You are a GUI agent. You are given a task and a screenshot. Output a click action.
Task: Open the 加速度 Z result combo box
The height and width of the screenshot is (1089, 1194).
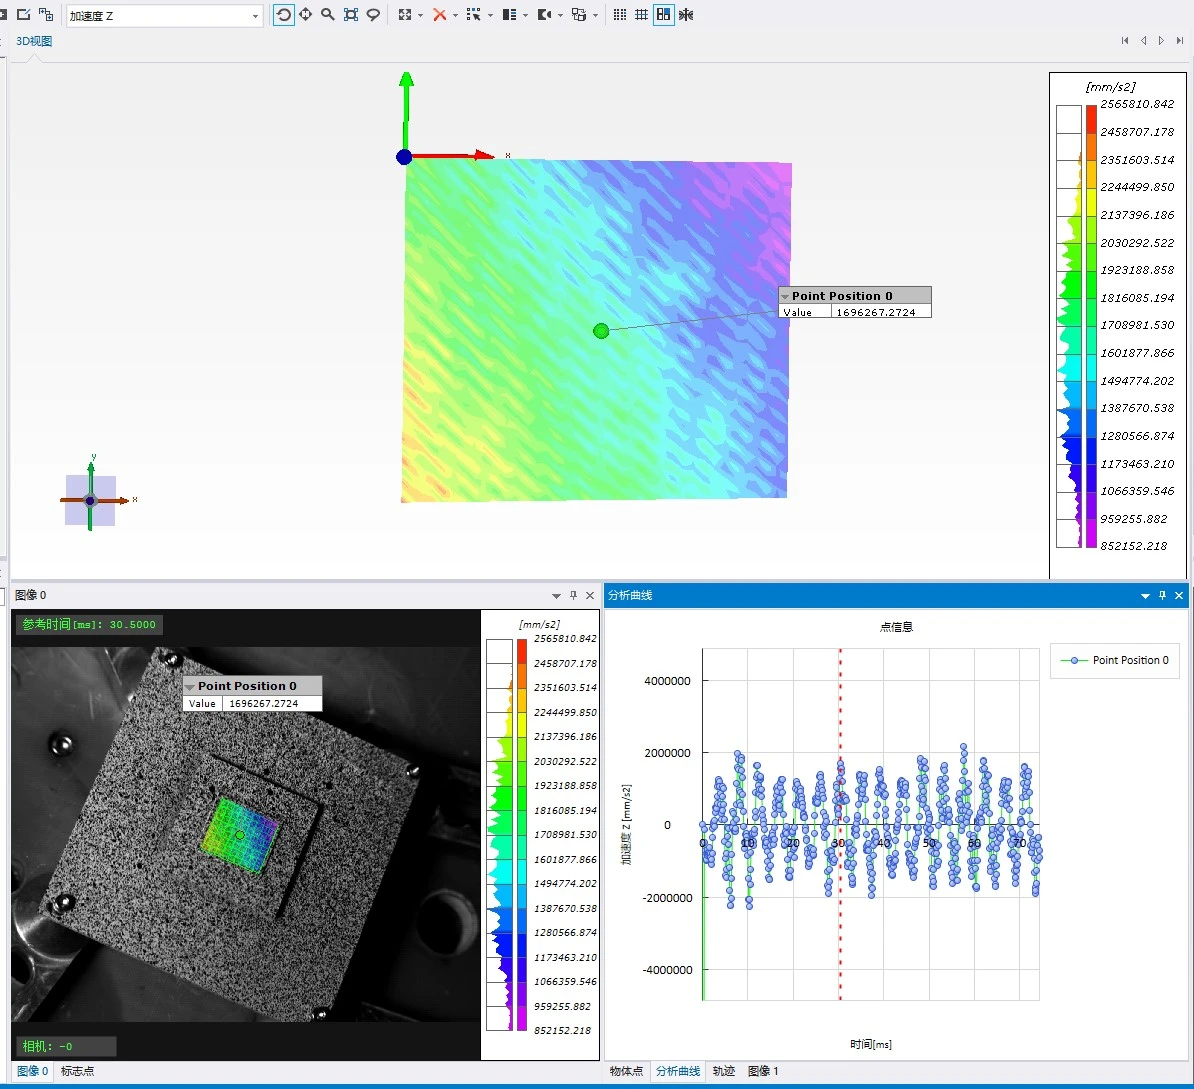tap(164, 15)
